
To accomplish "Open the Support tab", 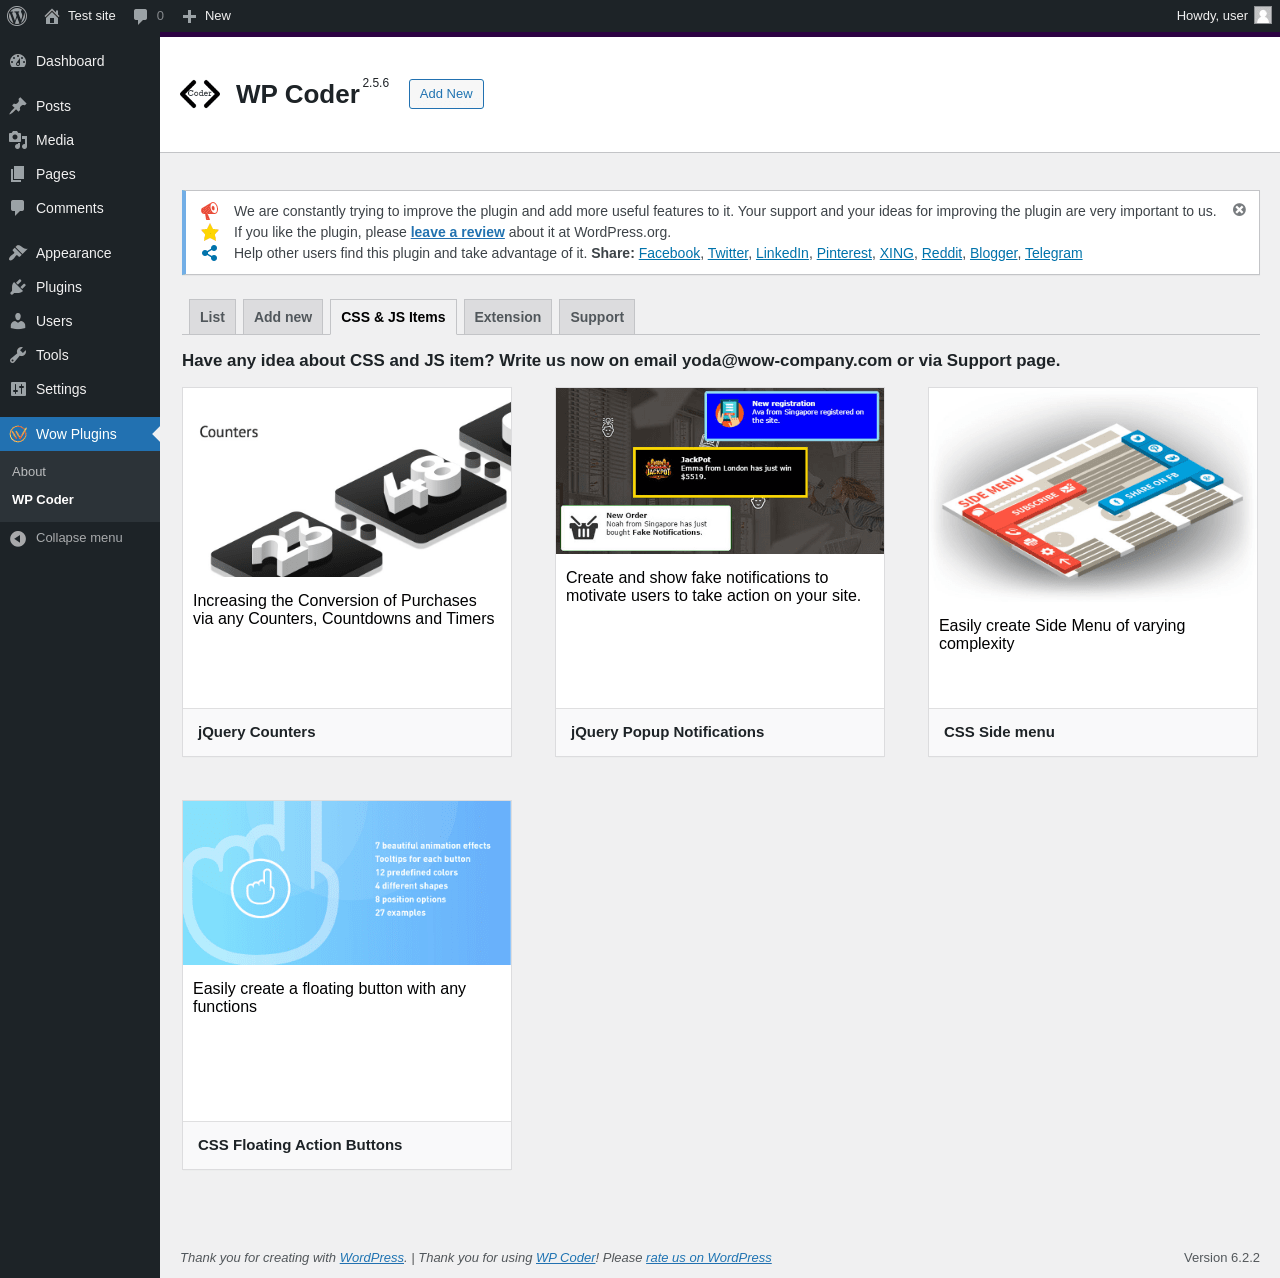I will click(597, 317).
